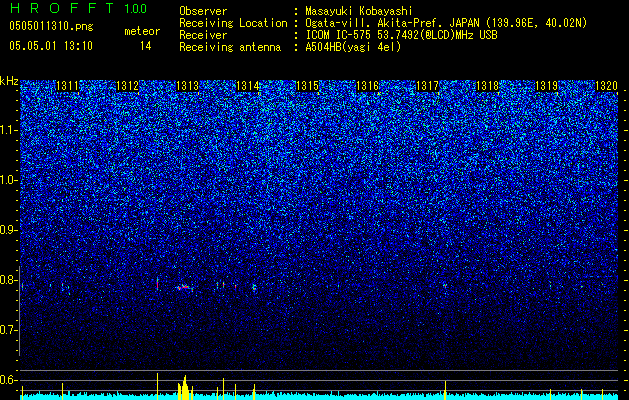Screen dimensions: 629x400
Task: Click the 0.6 kHz axis tick label
Action: [8, 380]
